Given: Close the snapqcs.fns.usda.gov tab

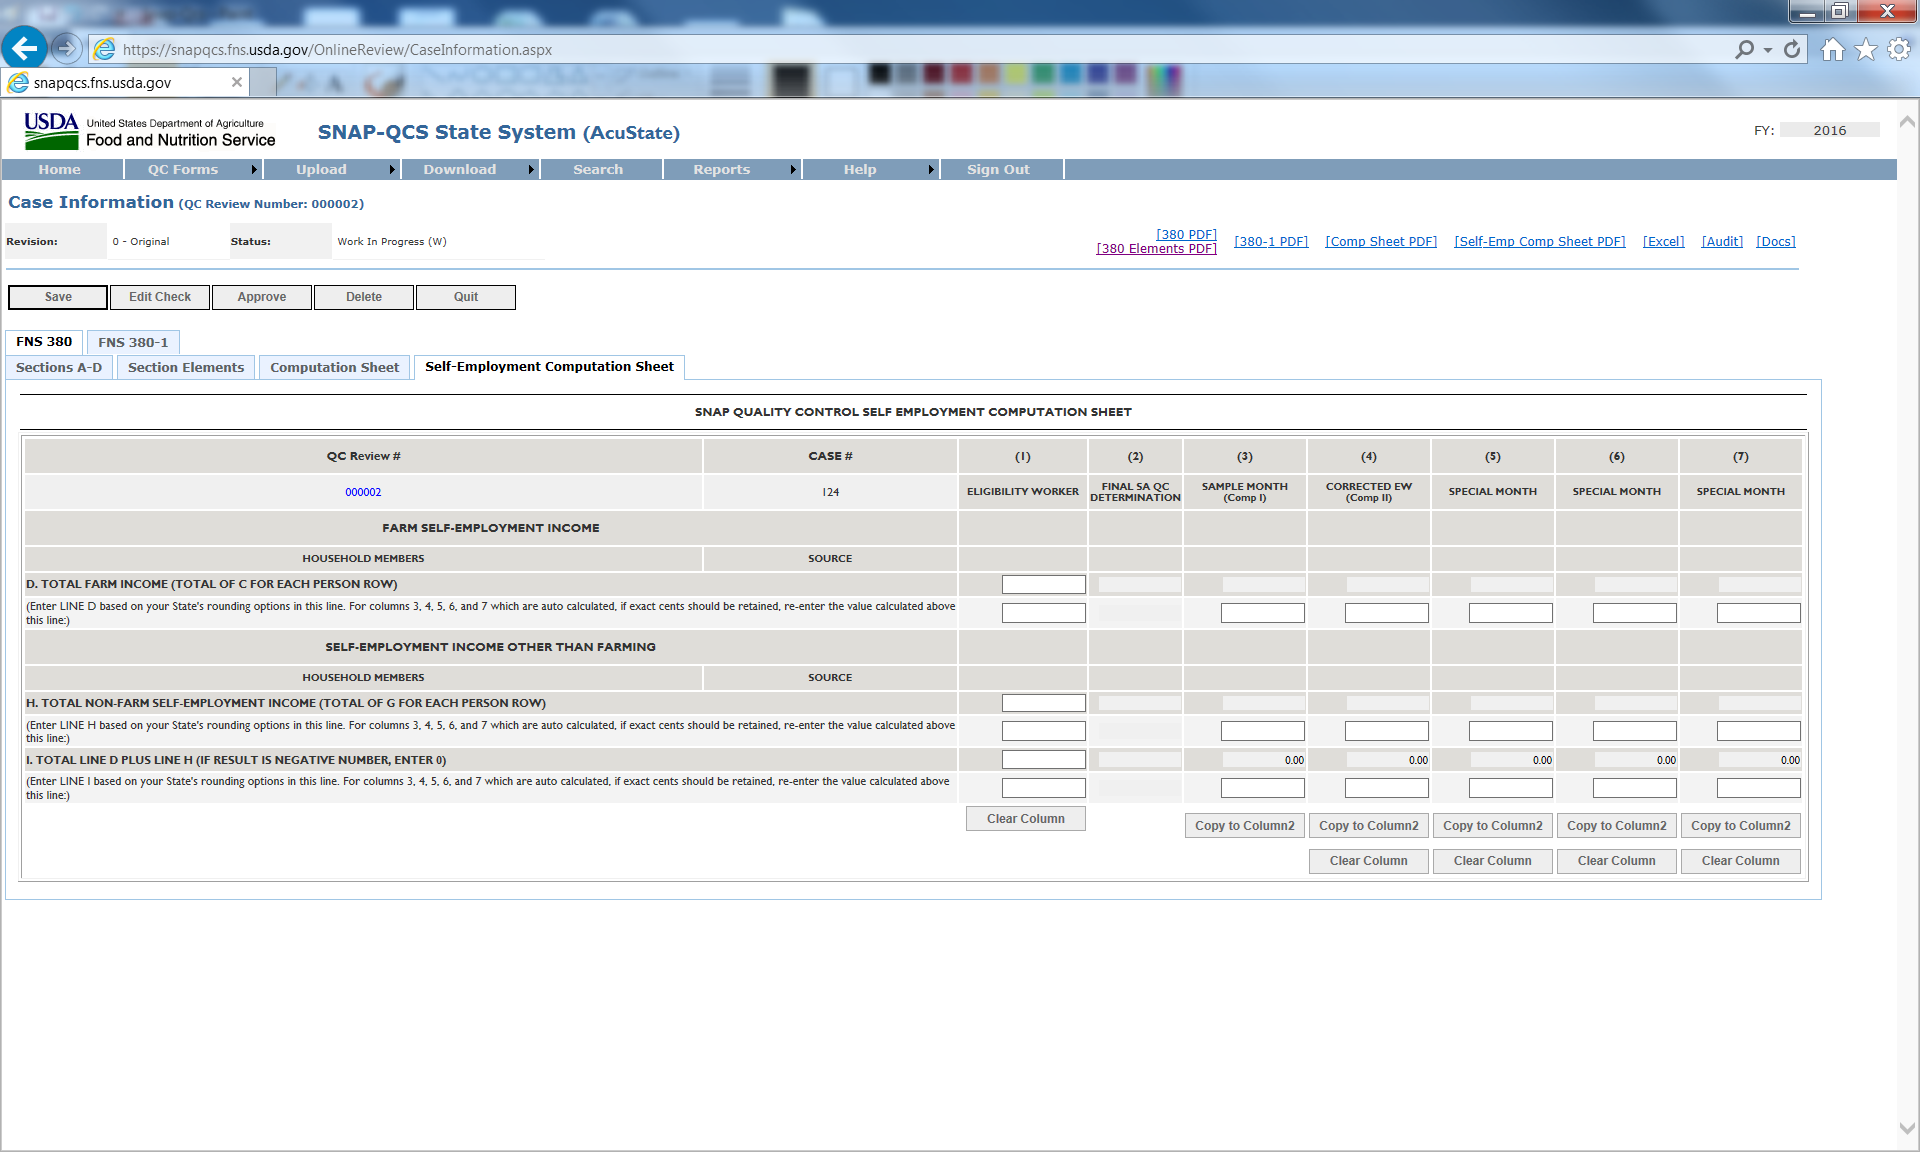Looking at the screenshot, I should (x=237, y=82).
